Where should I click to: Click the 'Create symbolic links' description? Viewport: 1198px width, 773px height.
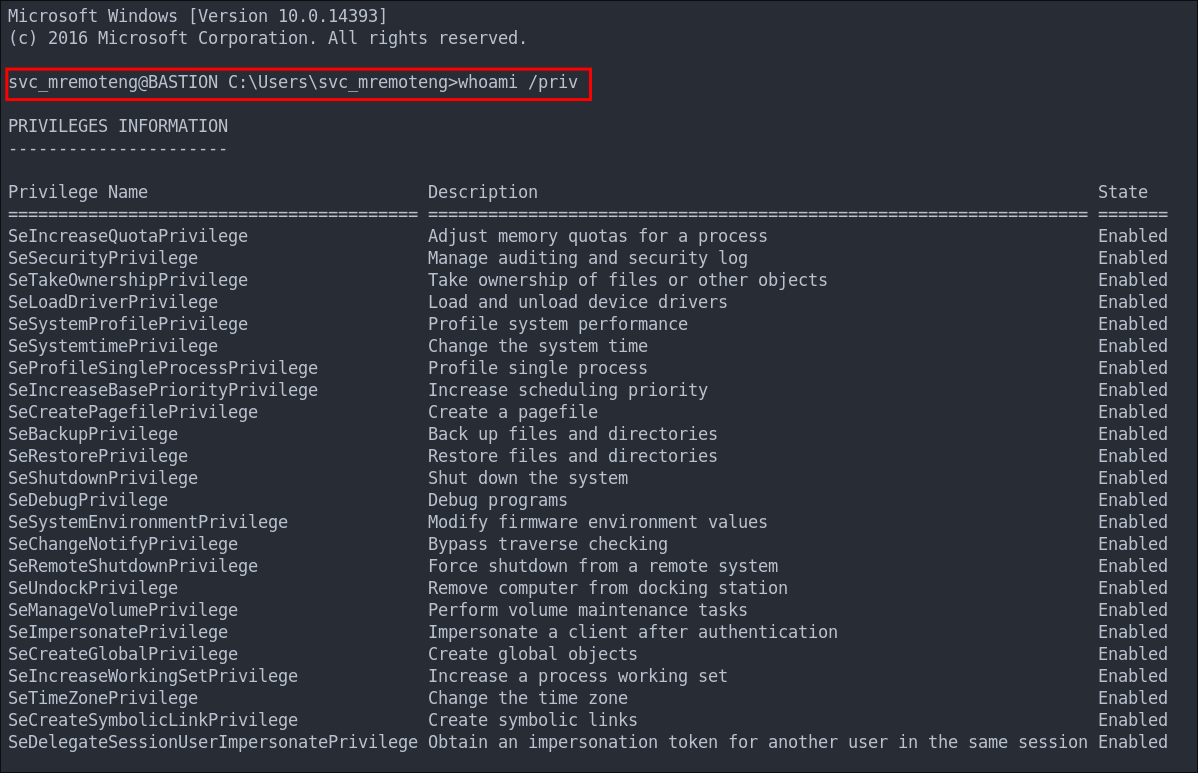point(533,720)
